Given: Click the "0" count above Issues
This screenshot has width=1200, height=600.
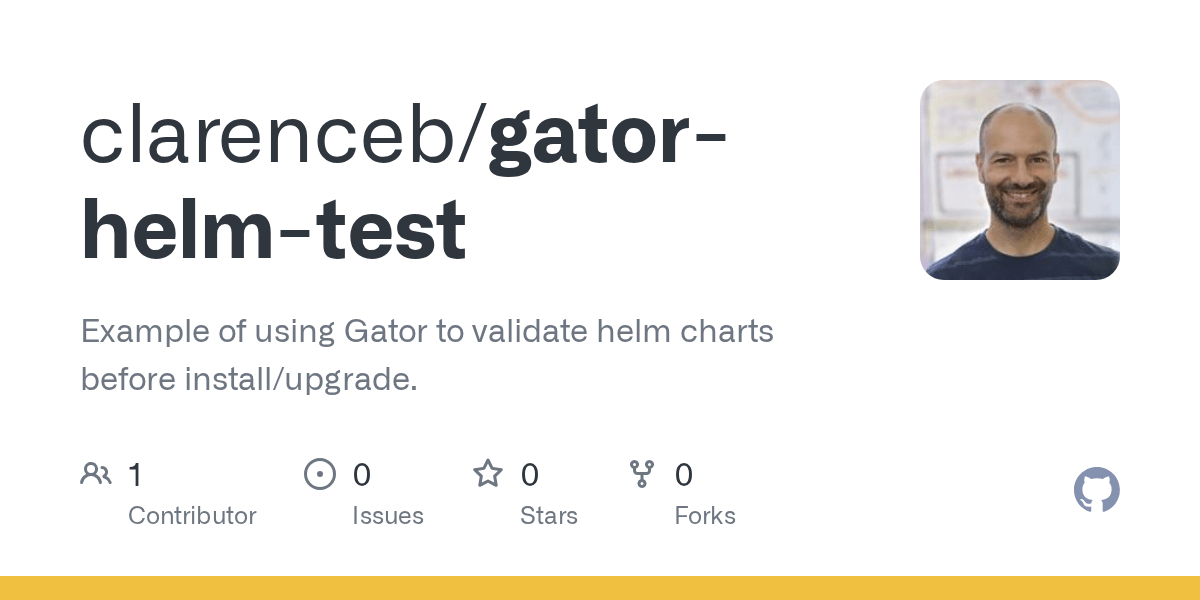Looking at the screenshot, I should tap(362, 475).
